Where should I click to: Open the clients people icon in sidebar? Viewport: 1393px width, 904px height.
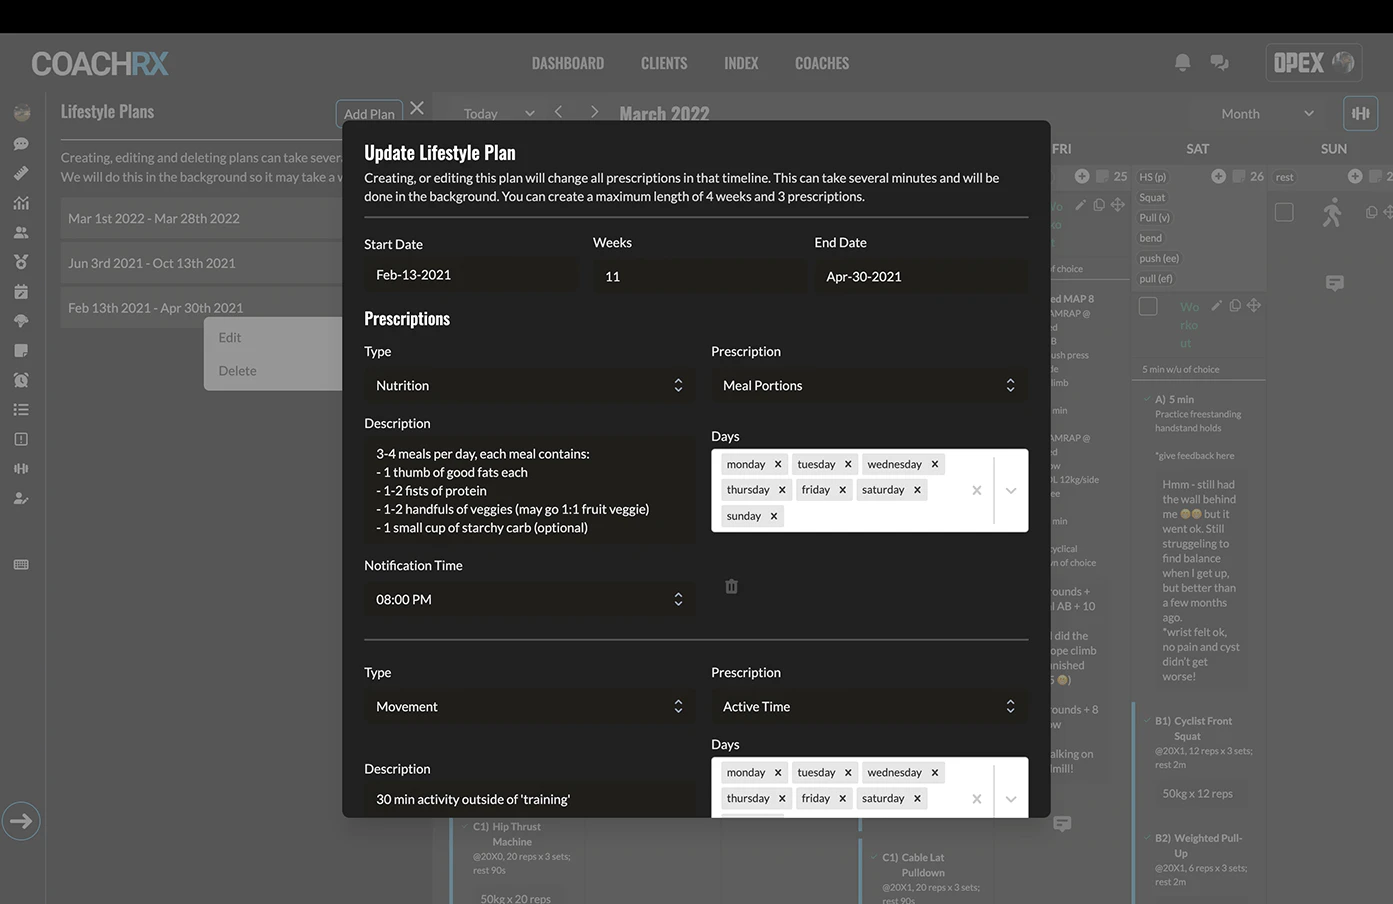pyautogui.click(x=20, y=231)
